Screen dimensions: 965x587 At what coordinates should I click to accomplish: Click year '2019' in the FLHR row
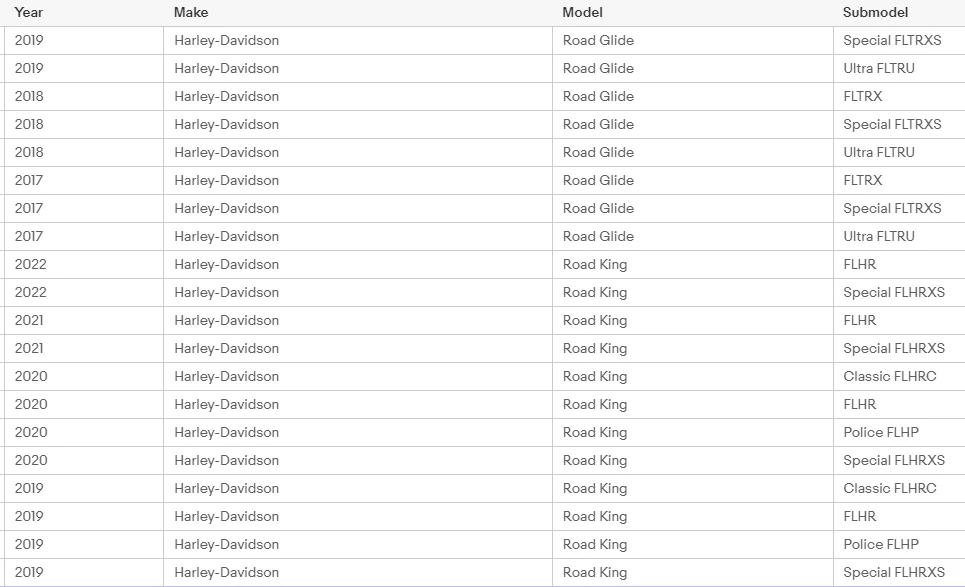click(x=29, y=516)
